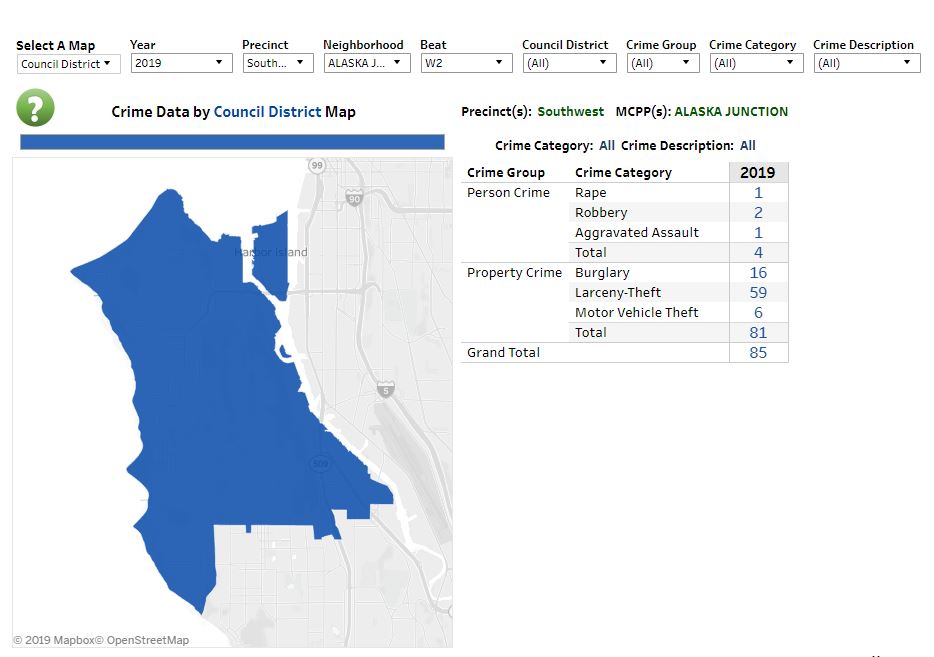Open the Precinct dropdown
The width and height of the screenshot is (934, 657).
pos(278,63)
